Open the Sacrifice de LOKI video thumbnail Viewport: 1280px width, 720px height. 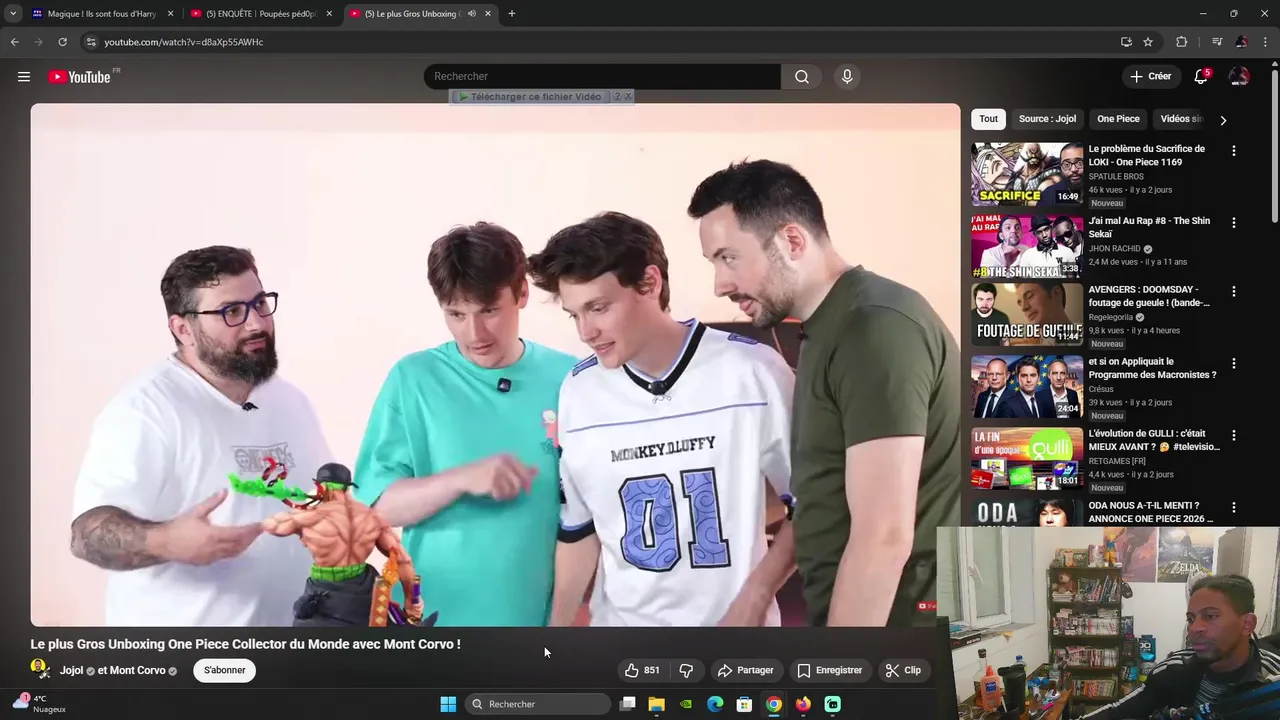[x=1027, y=174]
